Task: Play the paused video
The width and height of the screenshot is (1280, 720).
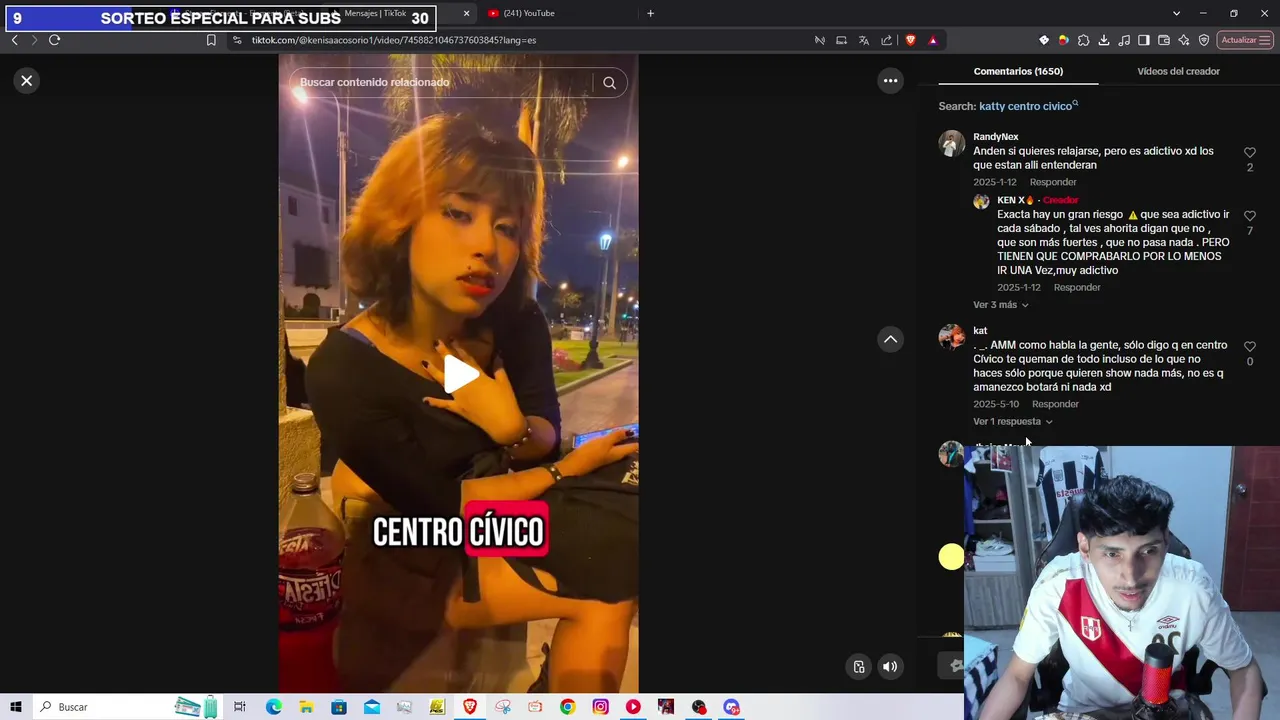Action: click(460, 374)
